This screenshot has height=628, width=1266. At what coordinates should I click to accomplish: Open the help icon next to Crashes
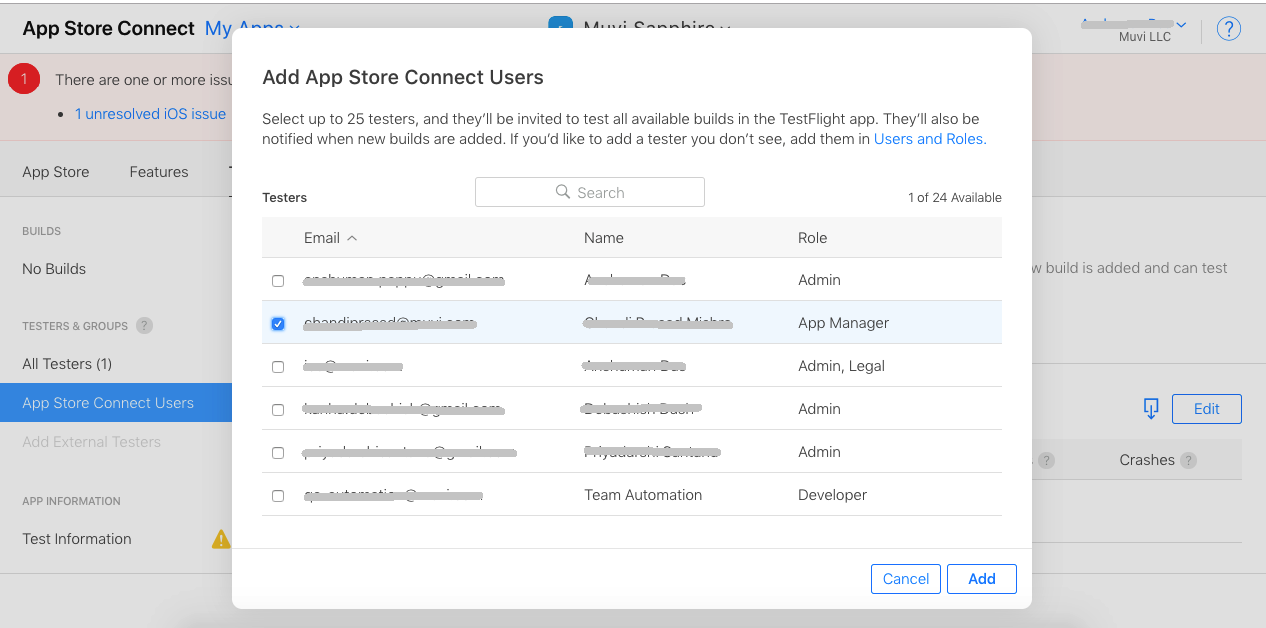[1188, 460]
